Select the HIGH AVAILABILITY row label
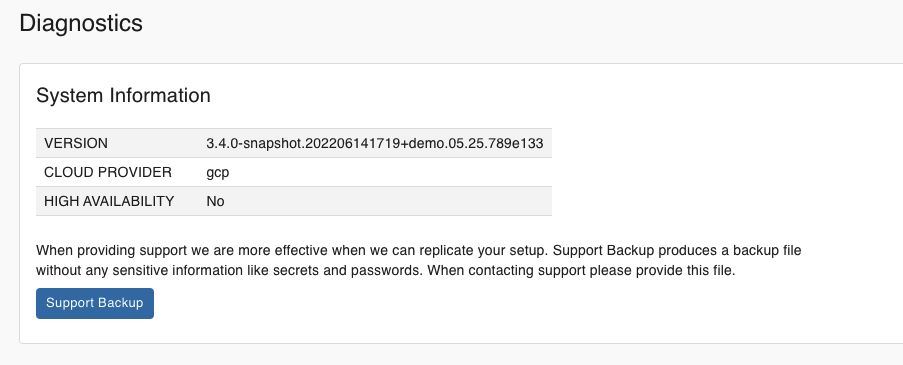The image size is (903, 365). [109, 201]
